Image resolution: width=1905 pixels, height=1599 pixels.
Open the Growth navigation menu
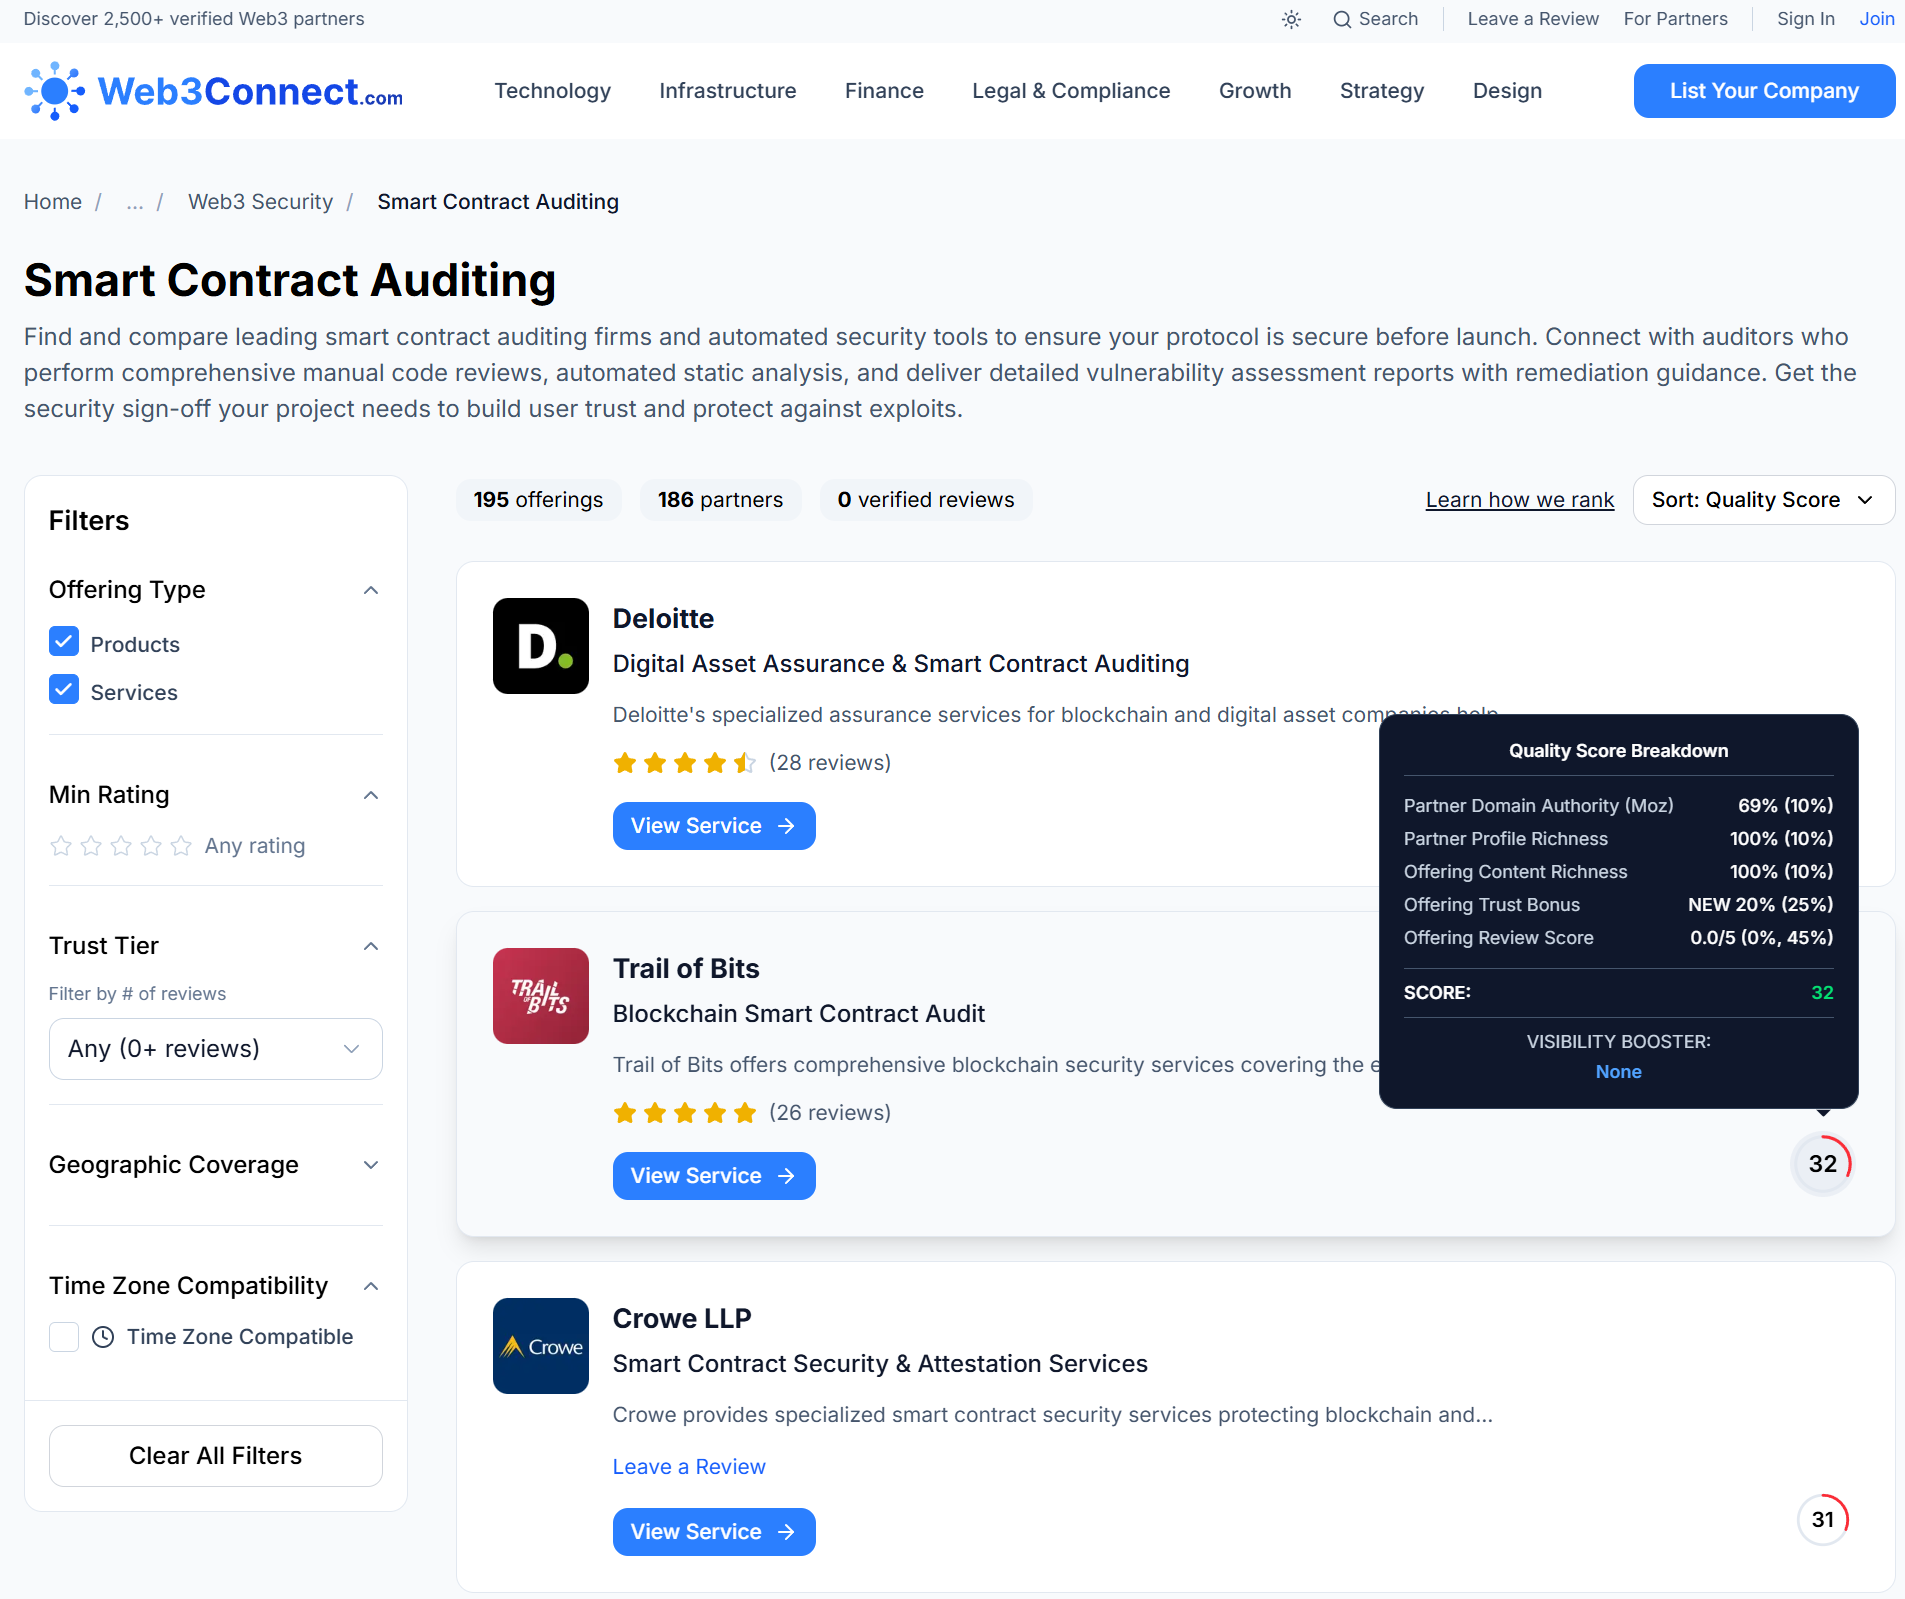pos(1255,90)
